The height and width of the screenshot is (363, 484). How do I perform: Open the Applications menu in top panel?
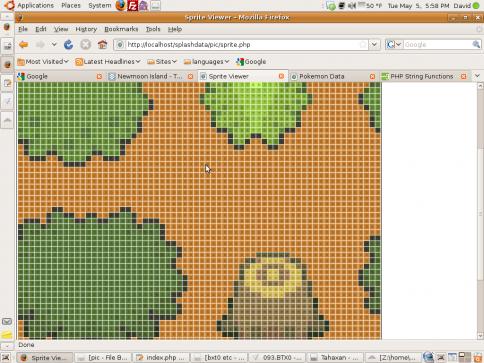pyautogui.click(x=35, y=5)
